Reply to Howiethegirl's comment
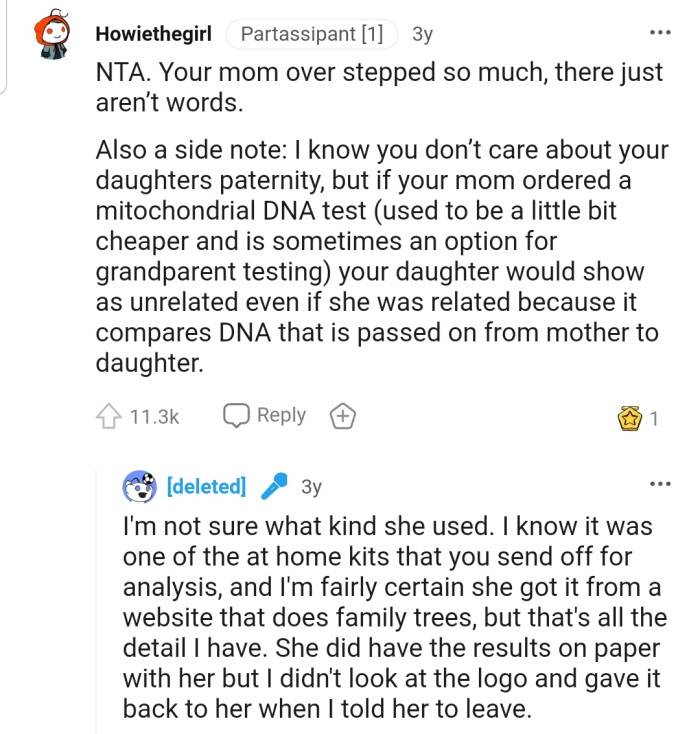The image size is (700, 734). (x=266, y=416)
